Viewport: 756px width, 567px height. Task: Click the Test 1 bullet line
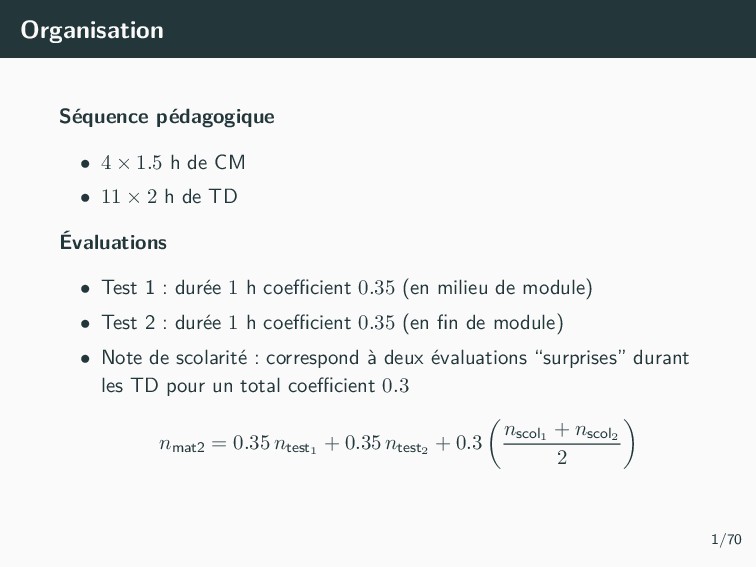tap(347, 288)
